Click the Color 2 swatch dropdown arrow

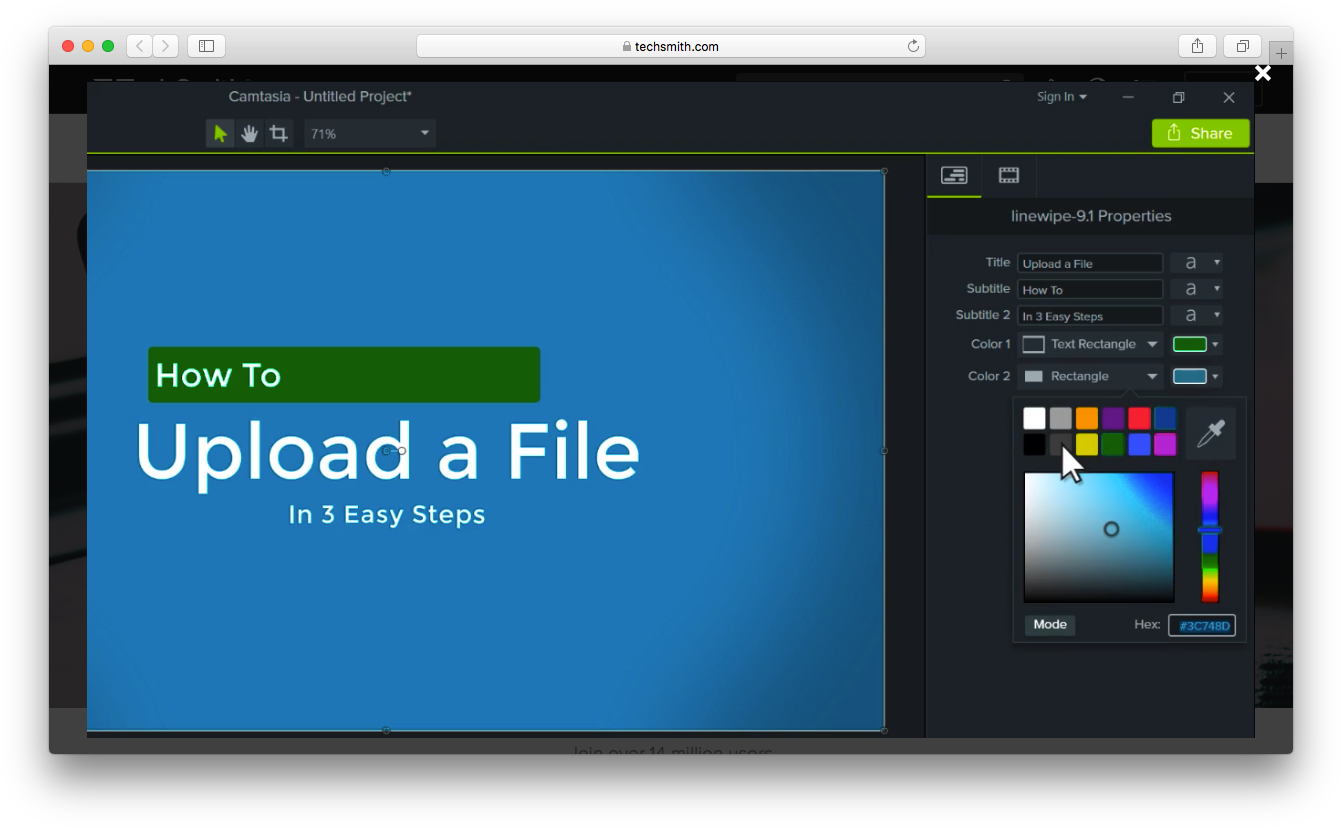pyautogui.click(x=1216, y=377)
